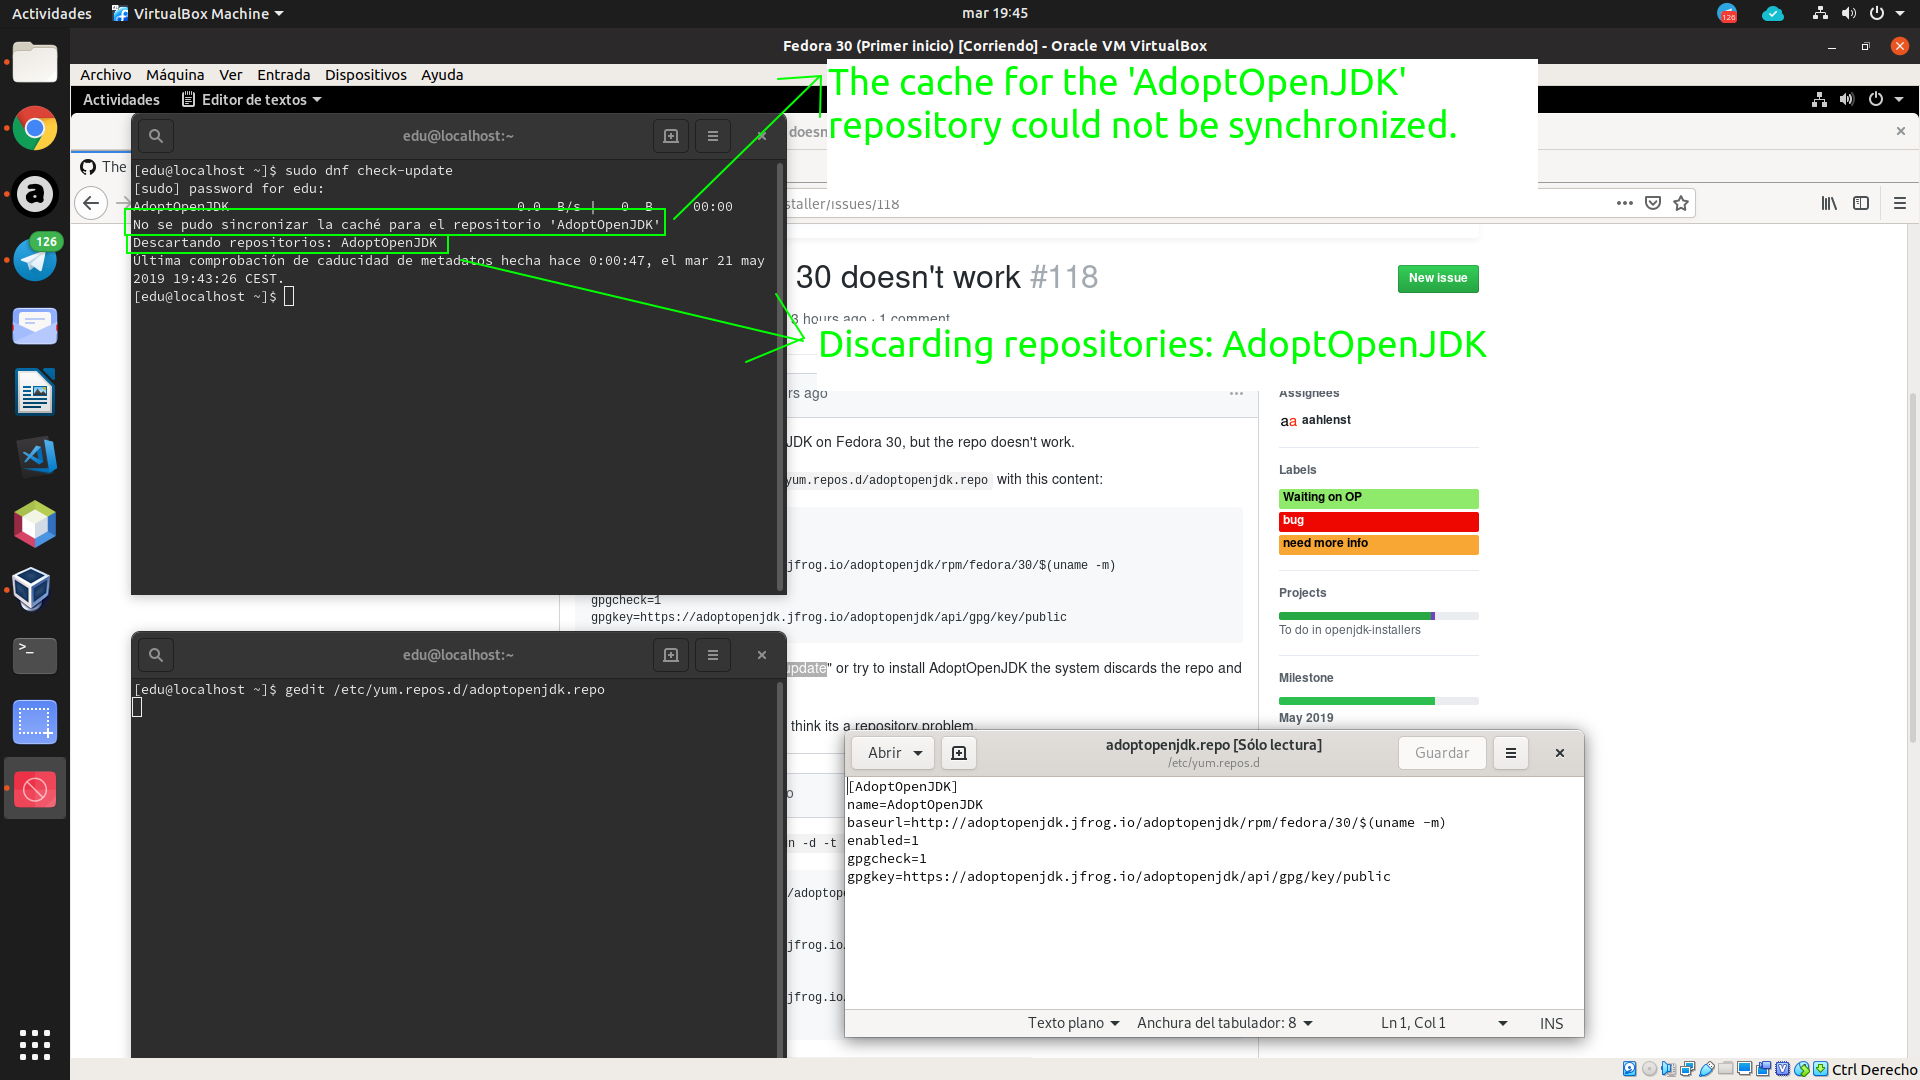This screenshot has width=1920, height=1080.
Task: Toggle the INS overwrite indicator in gedit
Action: [x=1551, y=1023]
